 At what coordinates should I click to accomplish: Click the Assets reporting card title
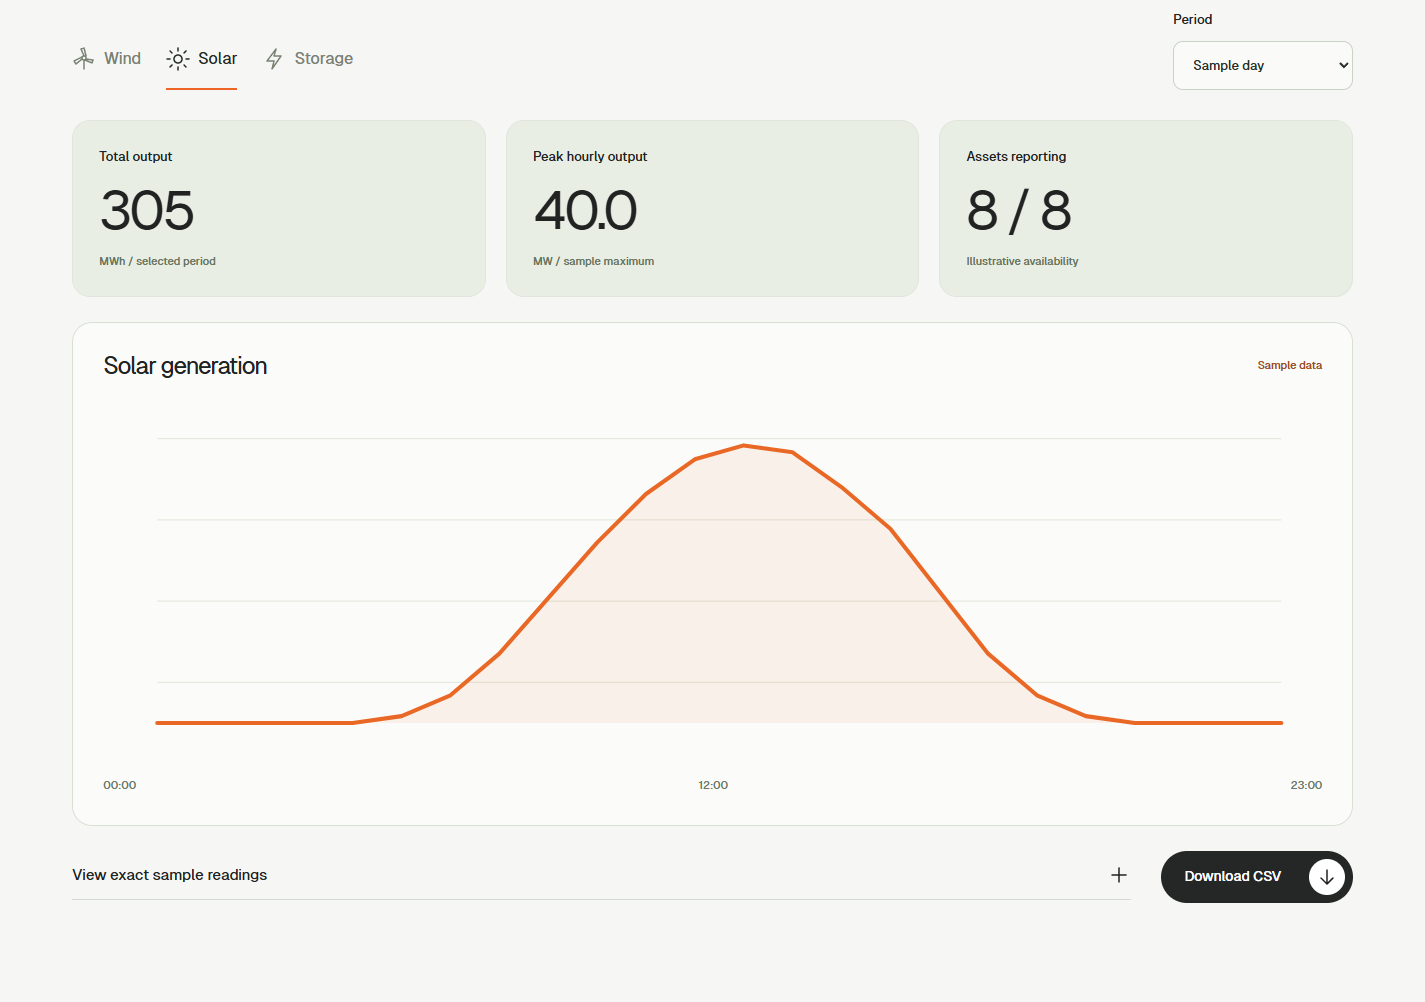[x=1016, y=157]
